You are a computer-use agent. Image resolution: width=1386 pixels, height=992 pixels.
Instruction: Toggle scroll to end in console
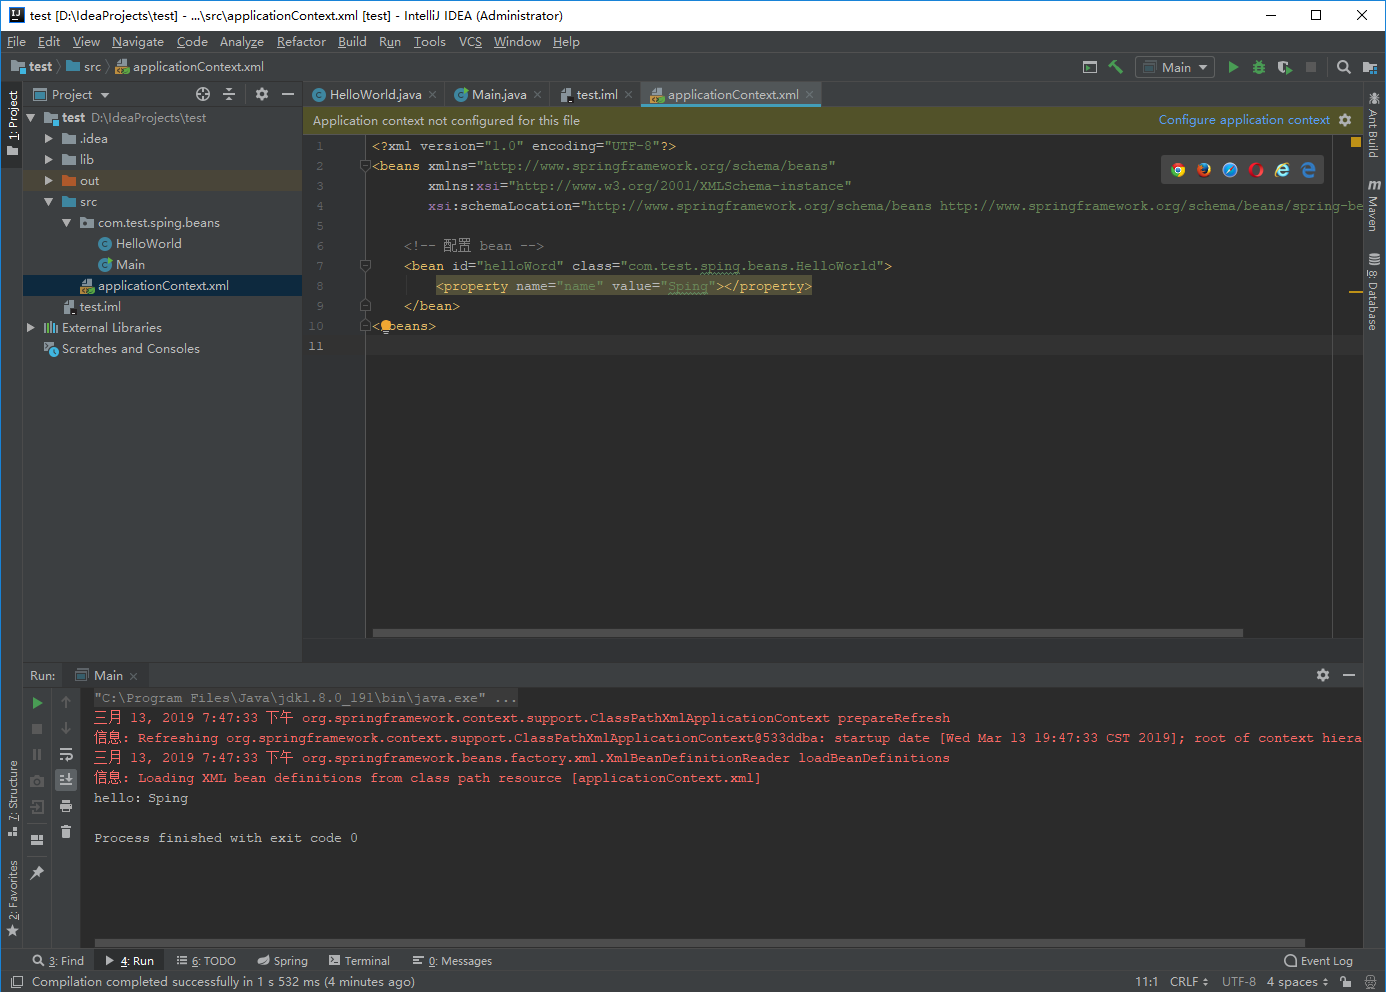(x=66, y=780)
